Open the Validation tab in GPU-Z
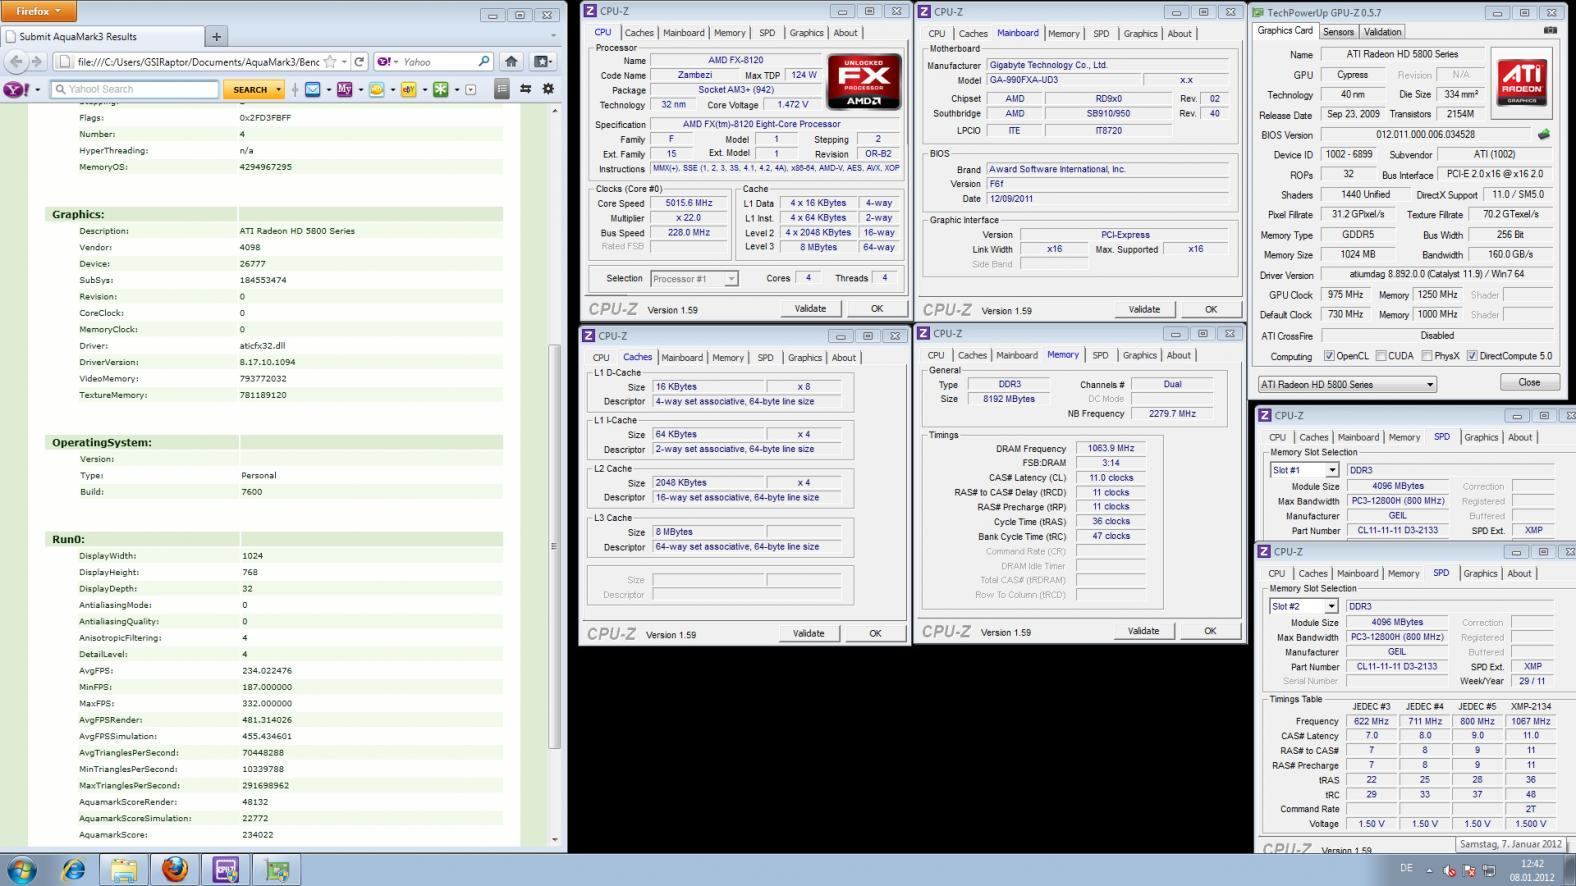Viewport: 1576px width, 886px height. (x=1382, y=31)
